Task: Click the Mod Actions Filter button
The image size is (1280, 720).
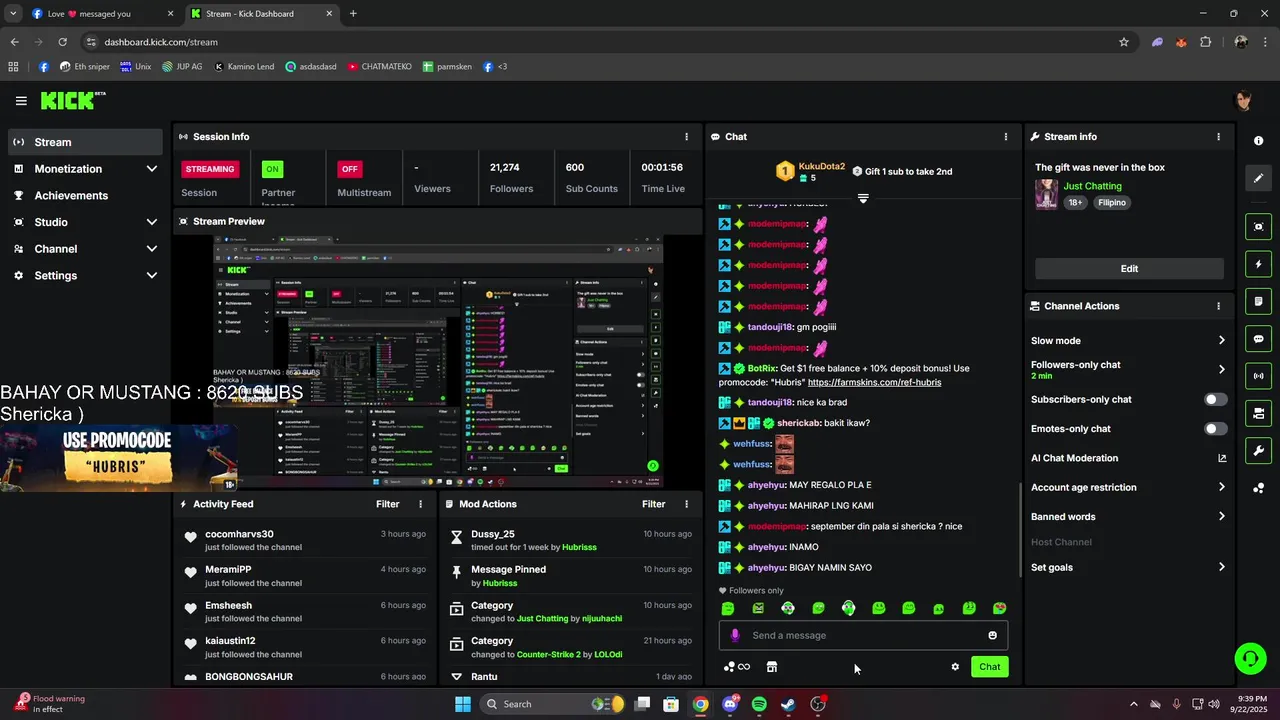Action: click(654, 505)
